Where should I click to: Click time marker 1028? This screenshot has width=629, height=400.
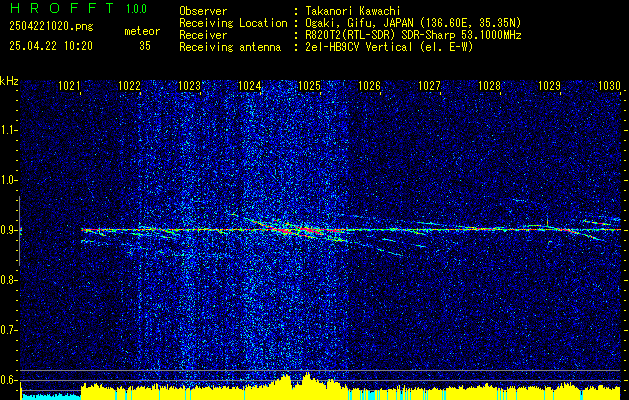click(x=490, y=85)
